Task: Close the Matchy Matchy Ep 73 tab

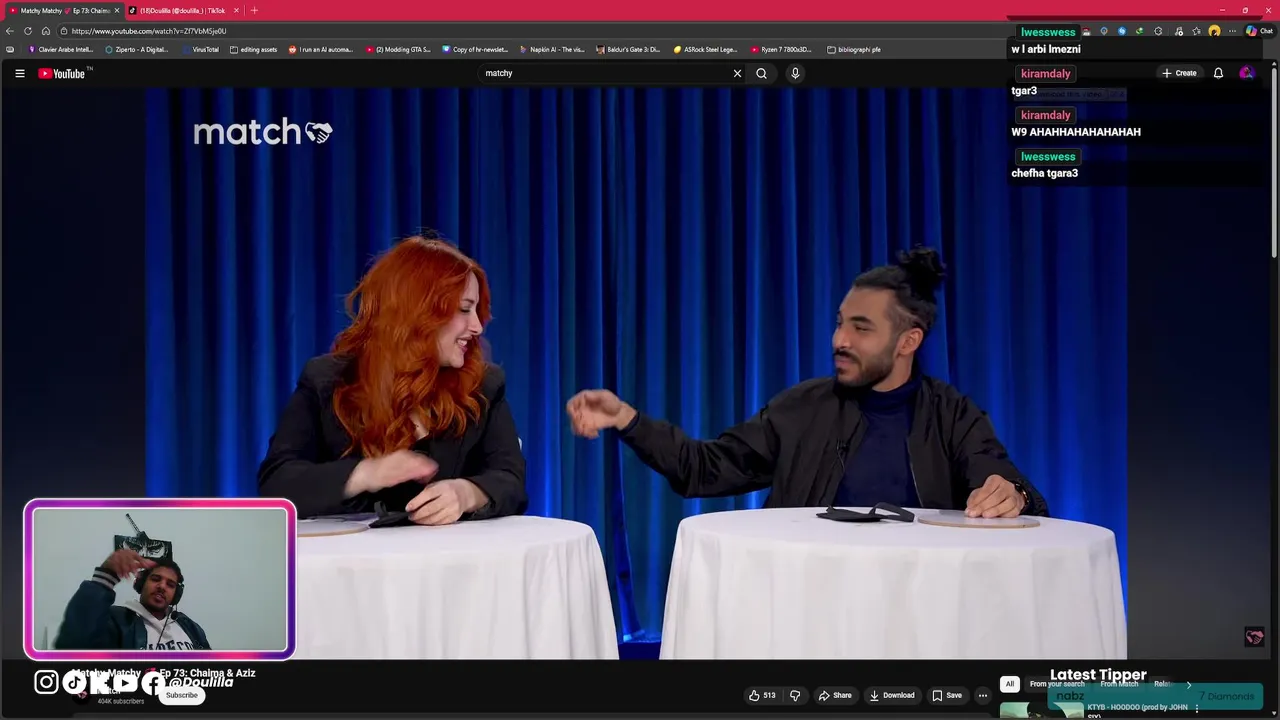Action: pyautogui.click(x=117, y=10)
